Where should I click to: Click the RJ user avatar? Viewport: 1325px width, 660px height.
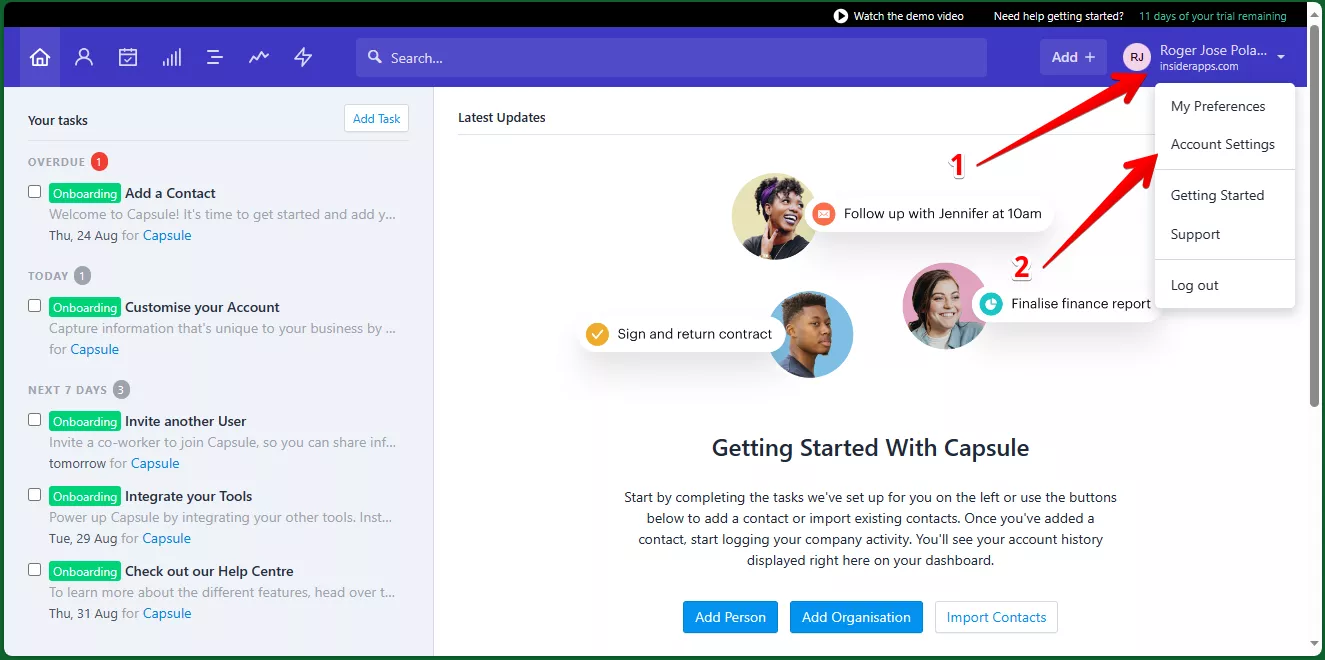(1137, 57)
